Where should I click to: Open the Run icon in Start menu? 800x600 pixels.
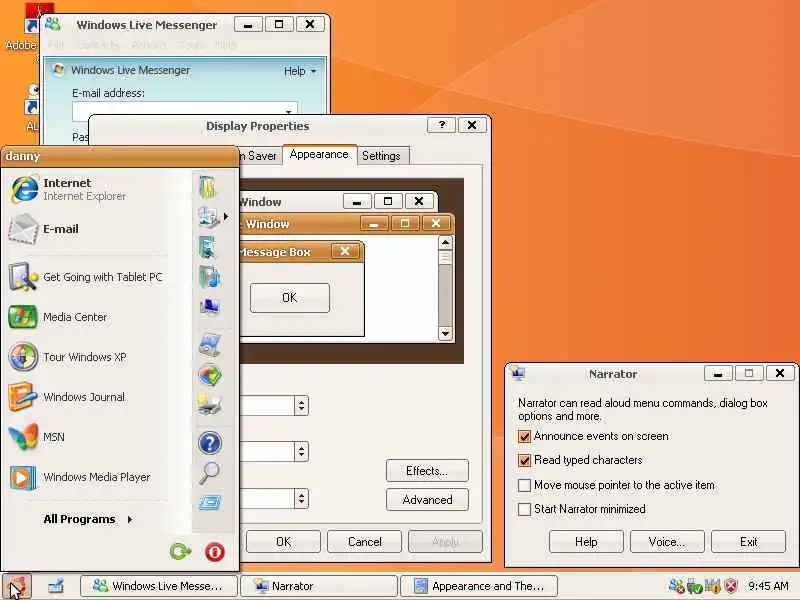[x=209, y=503]
